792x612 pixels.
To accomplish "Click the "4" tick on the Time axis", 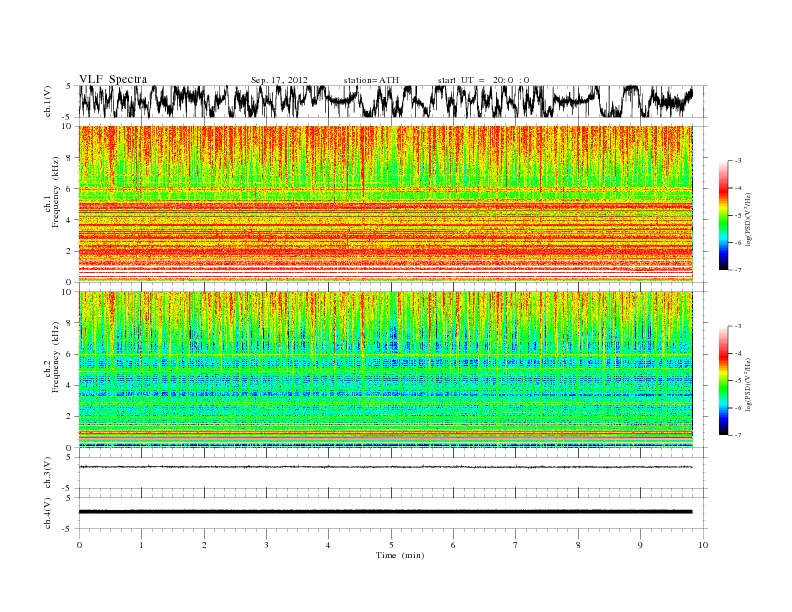I will tap(328, 545).
